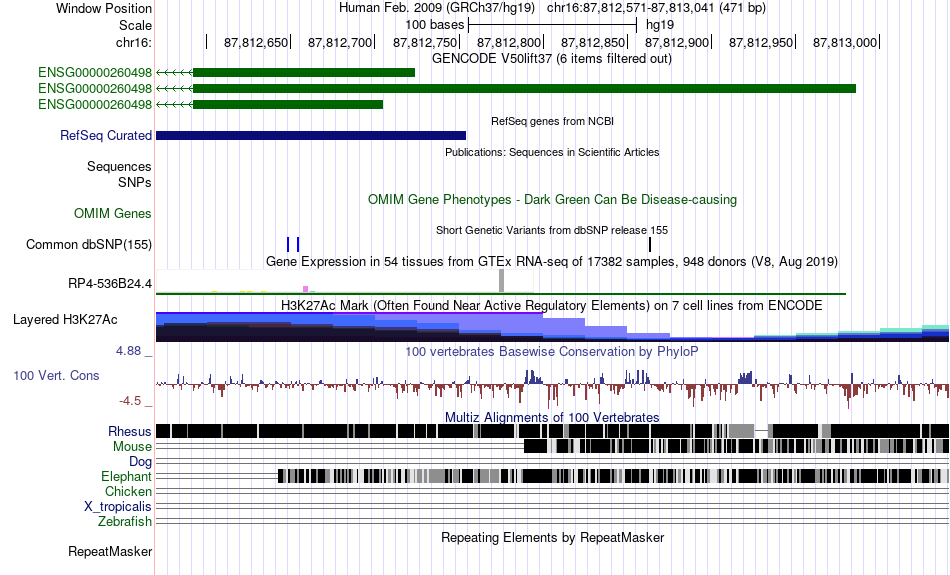Viewport: 950px width, 575px height.
Task: Click the chr16: base position label
Action: [x=133, y=42]
